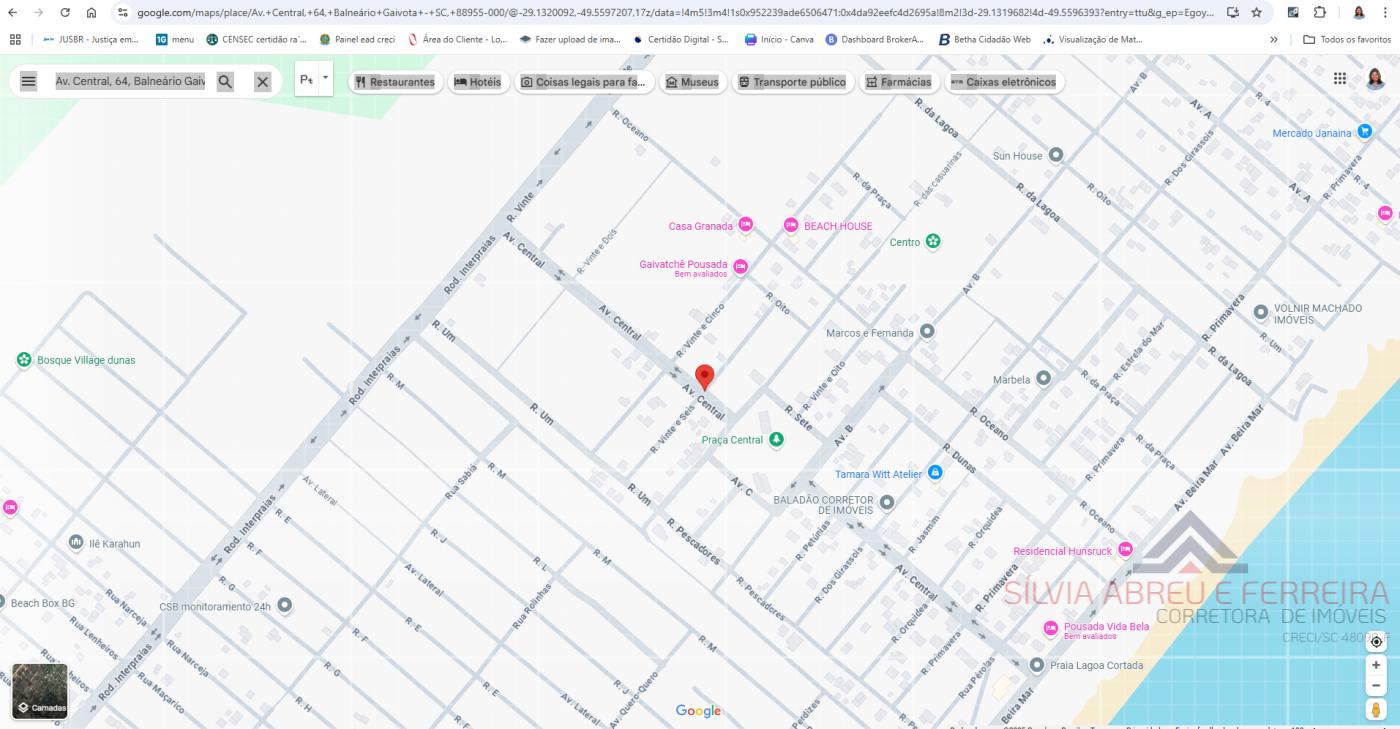This screenshot has width=1400, height=729.
Task: Zoom out of the map
Action: pos(1376,685)
